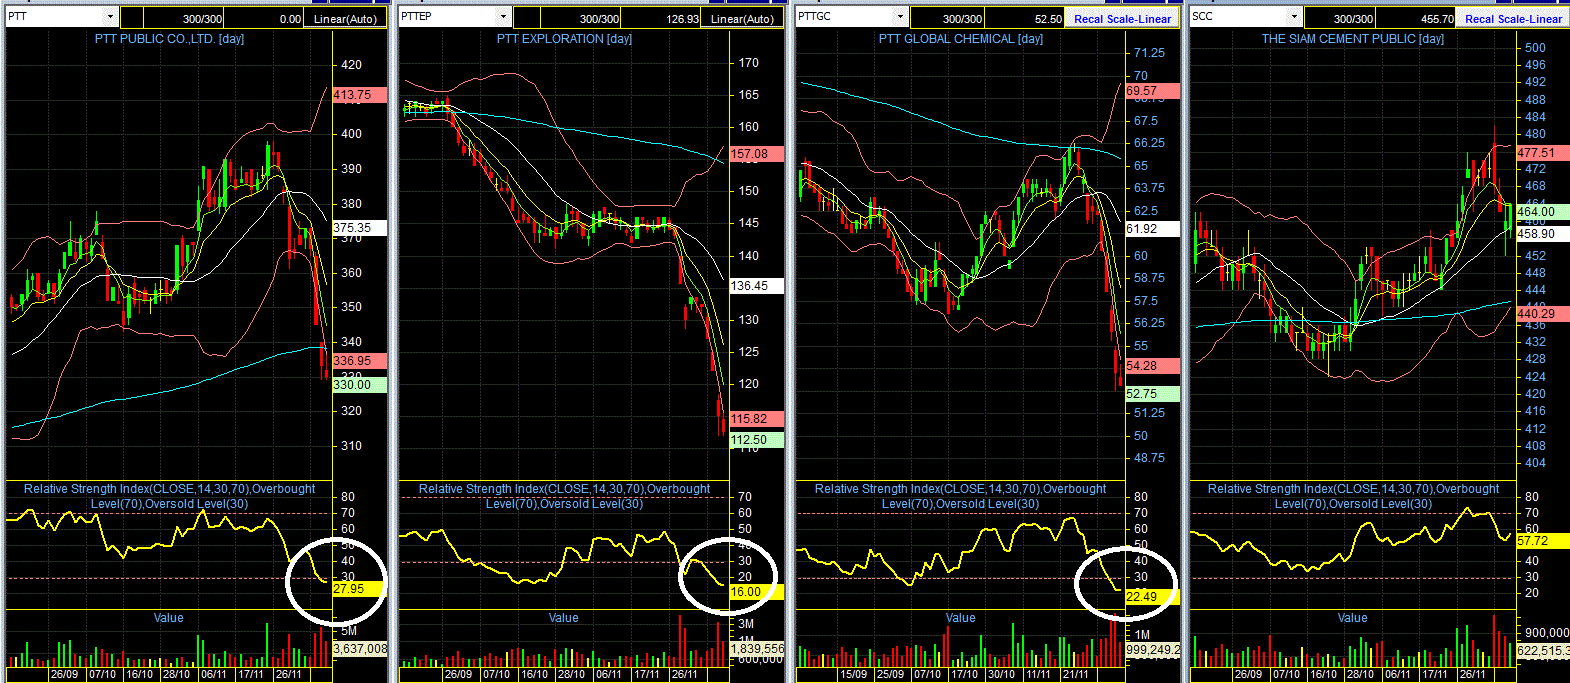This screenshot has height=683, width=1570.
Task: Click the 126.93 value field in PTTEP header
Action: (662, 19)
